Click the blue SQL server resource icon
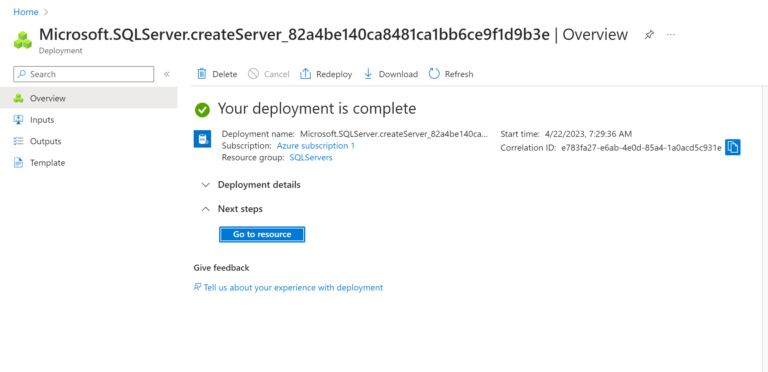This screenshot has height=372, width=768. click(x=202, y=139)
